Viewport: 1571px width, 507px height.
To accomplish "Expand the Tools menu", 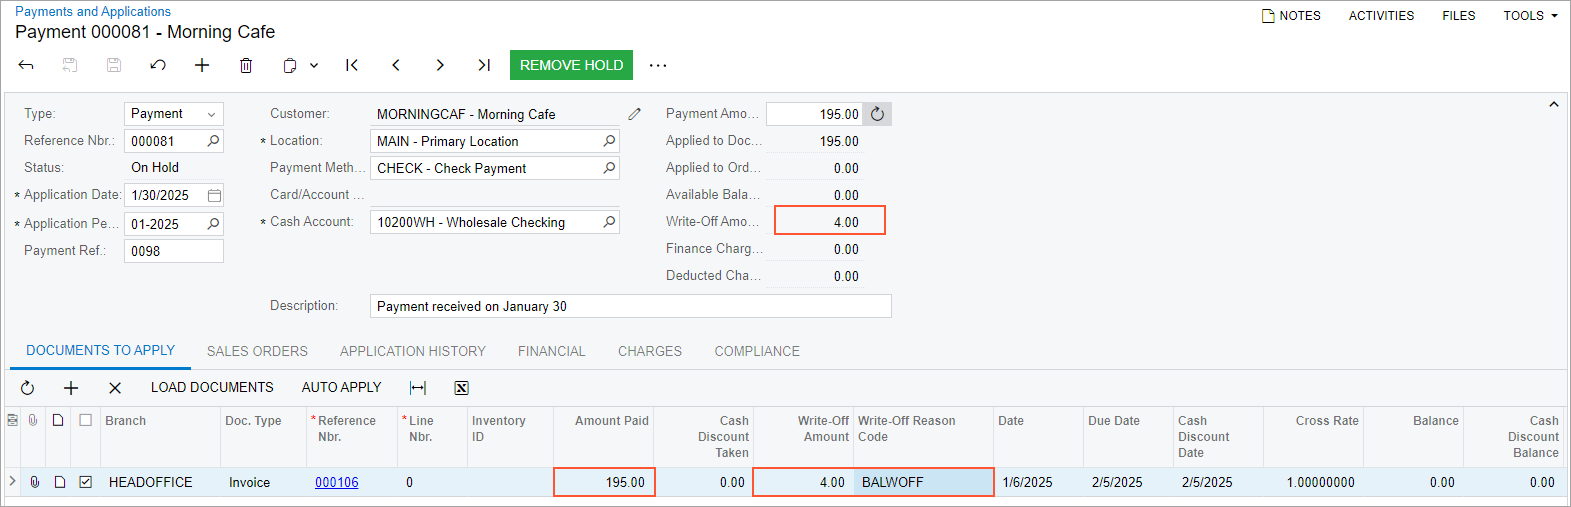I will click(x=1530, y=16).
